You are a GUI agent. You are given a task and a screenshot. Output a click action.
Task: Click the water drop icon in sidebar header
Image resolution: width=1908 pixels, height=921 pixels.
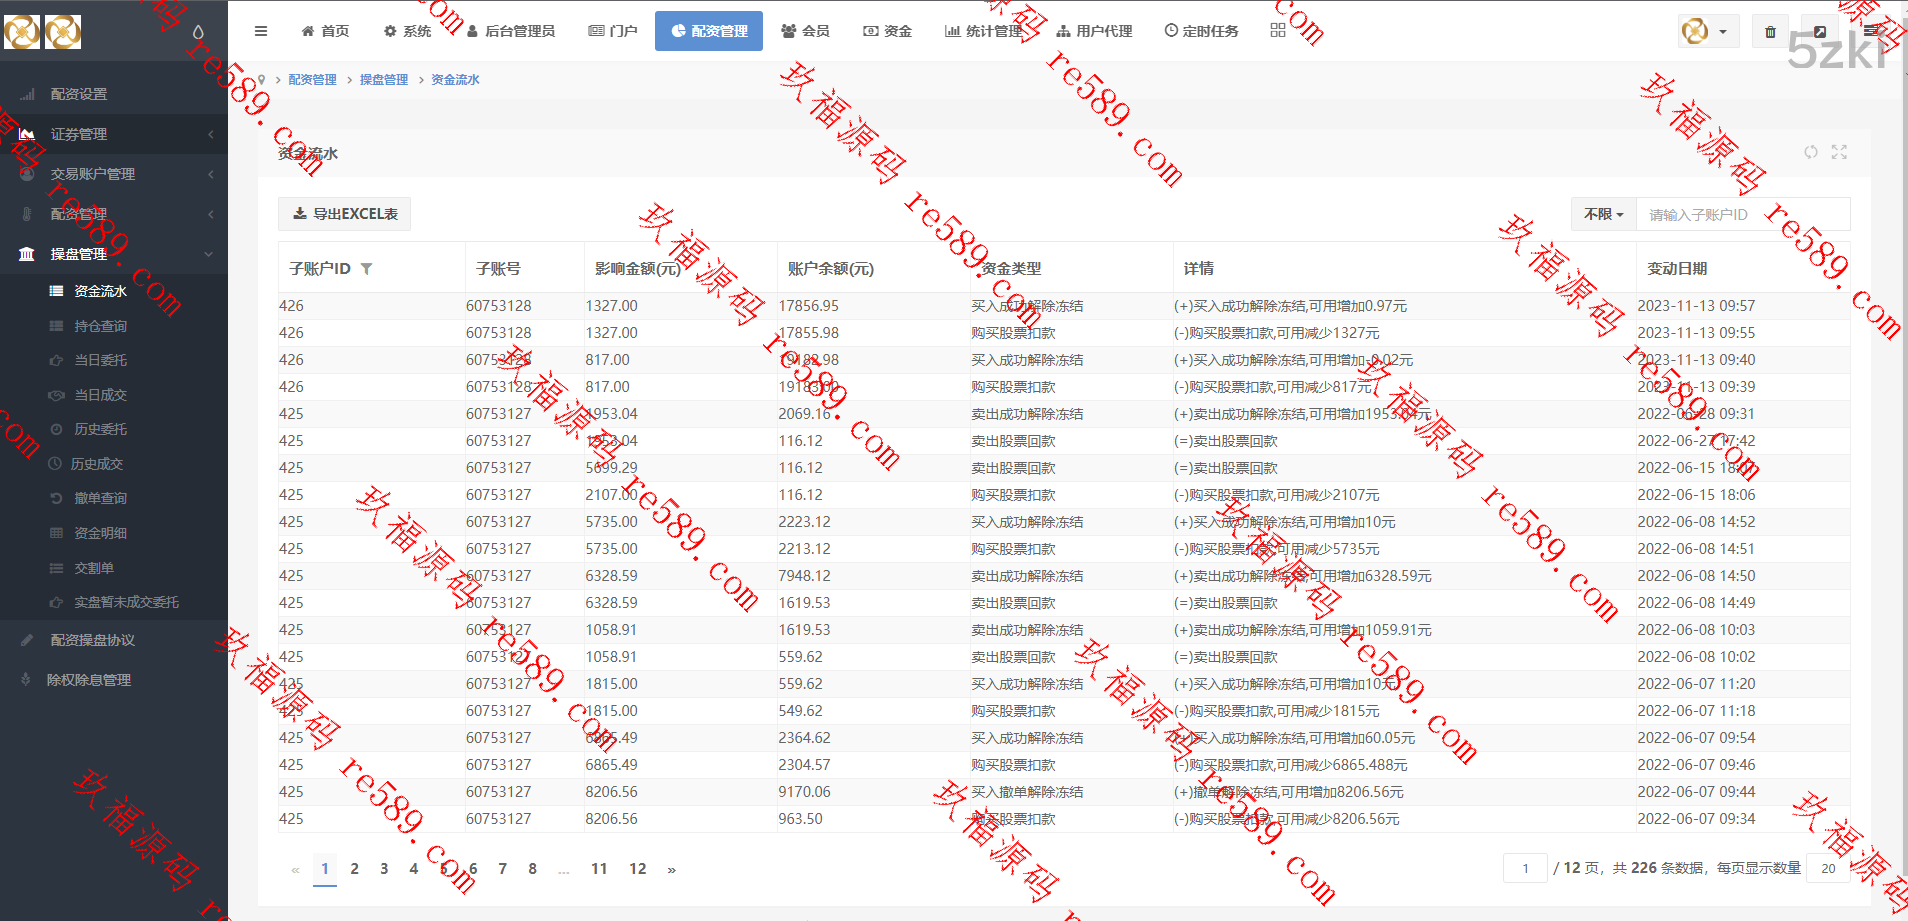tap(198, 32)
